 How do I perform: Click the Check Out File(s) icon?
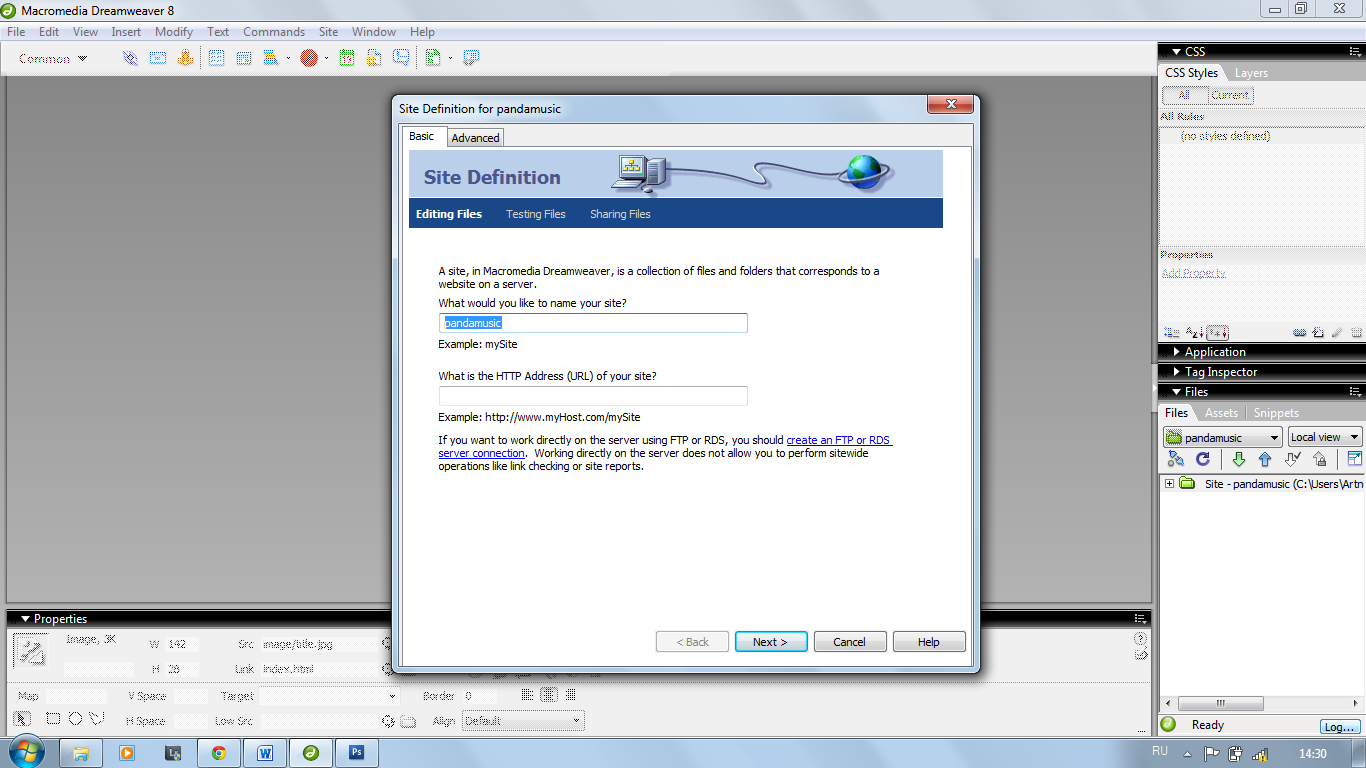point(1292,459)
